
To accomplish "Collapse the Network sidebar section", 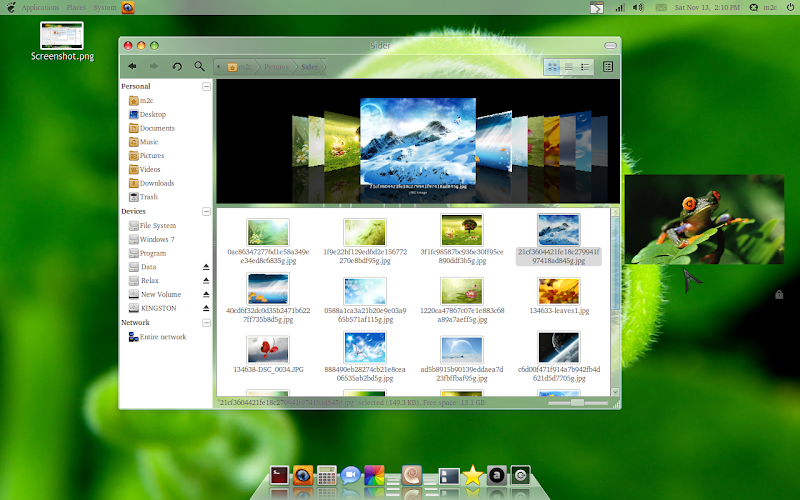I will point(206,322).
